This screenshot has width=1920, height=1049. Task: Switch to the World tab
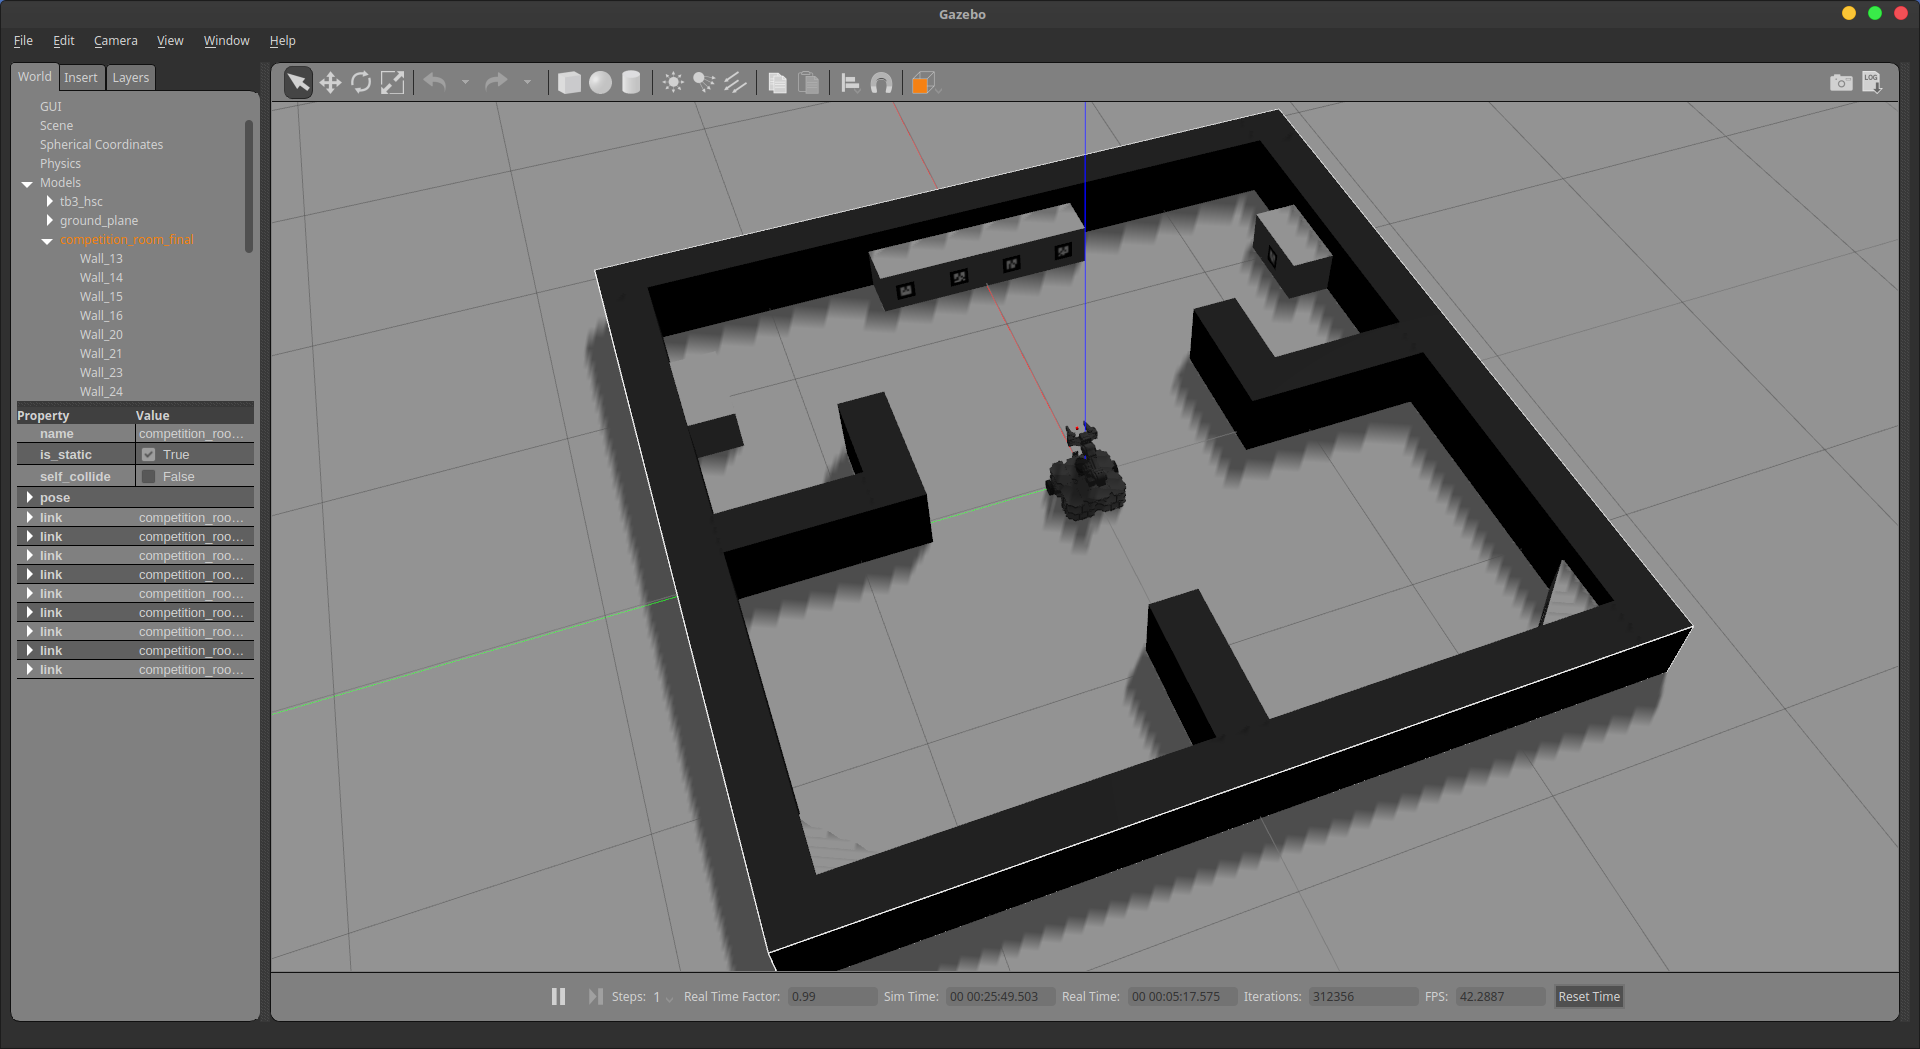[35, 77]
